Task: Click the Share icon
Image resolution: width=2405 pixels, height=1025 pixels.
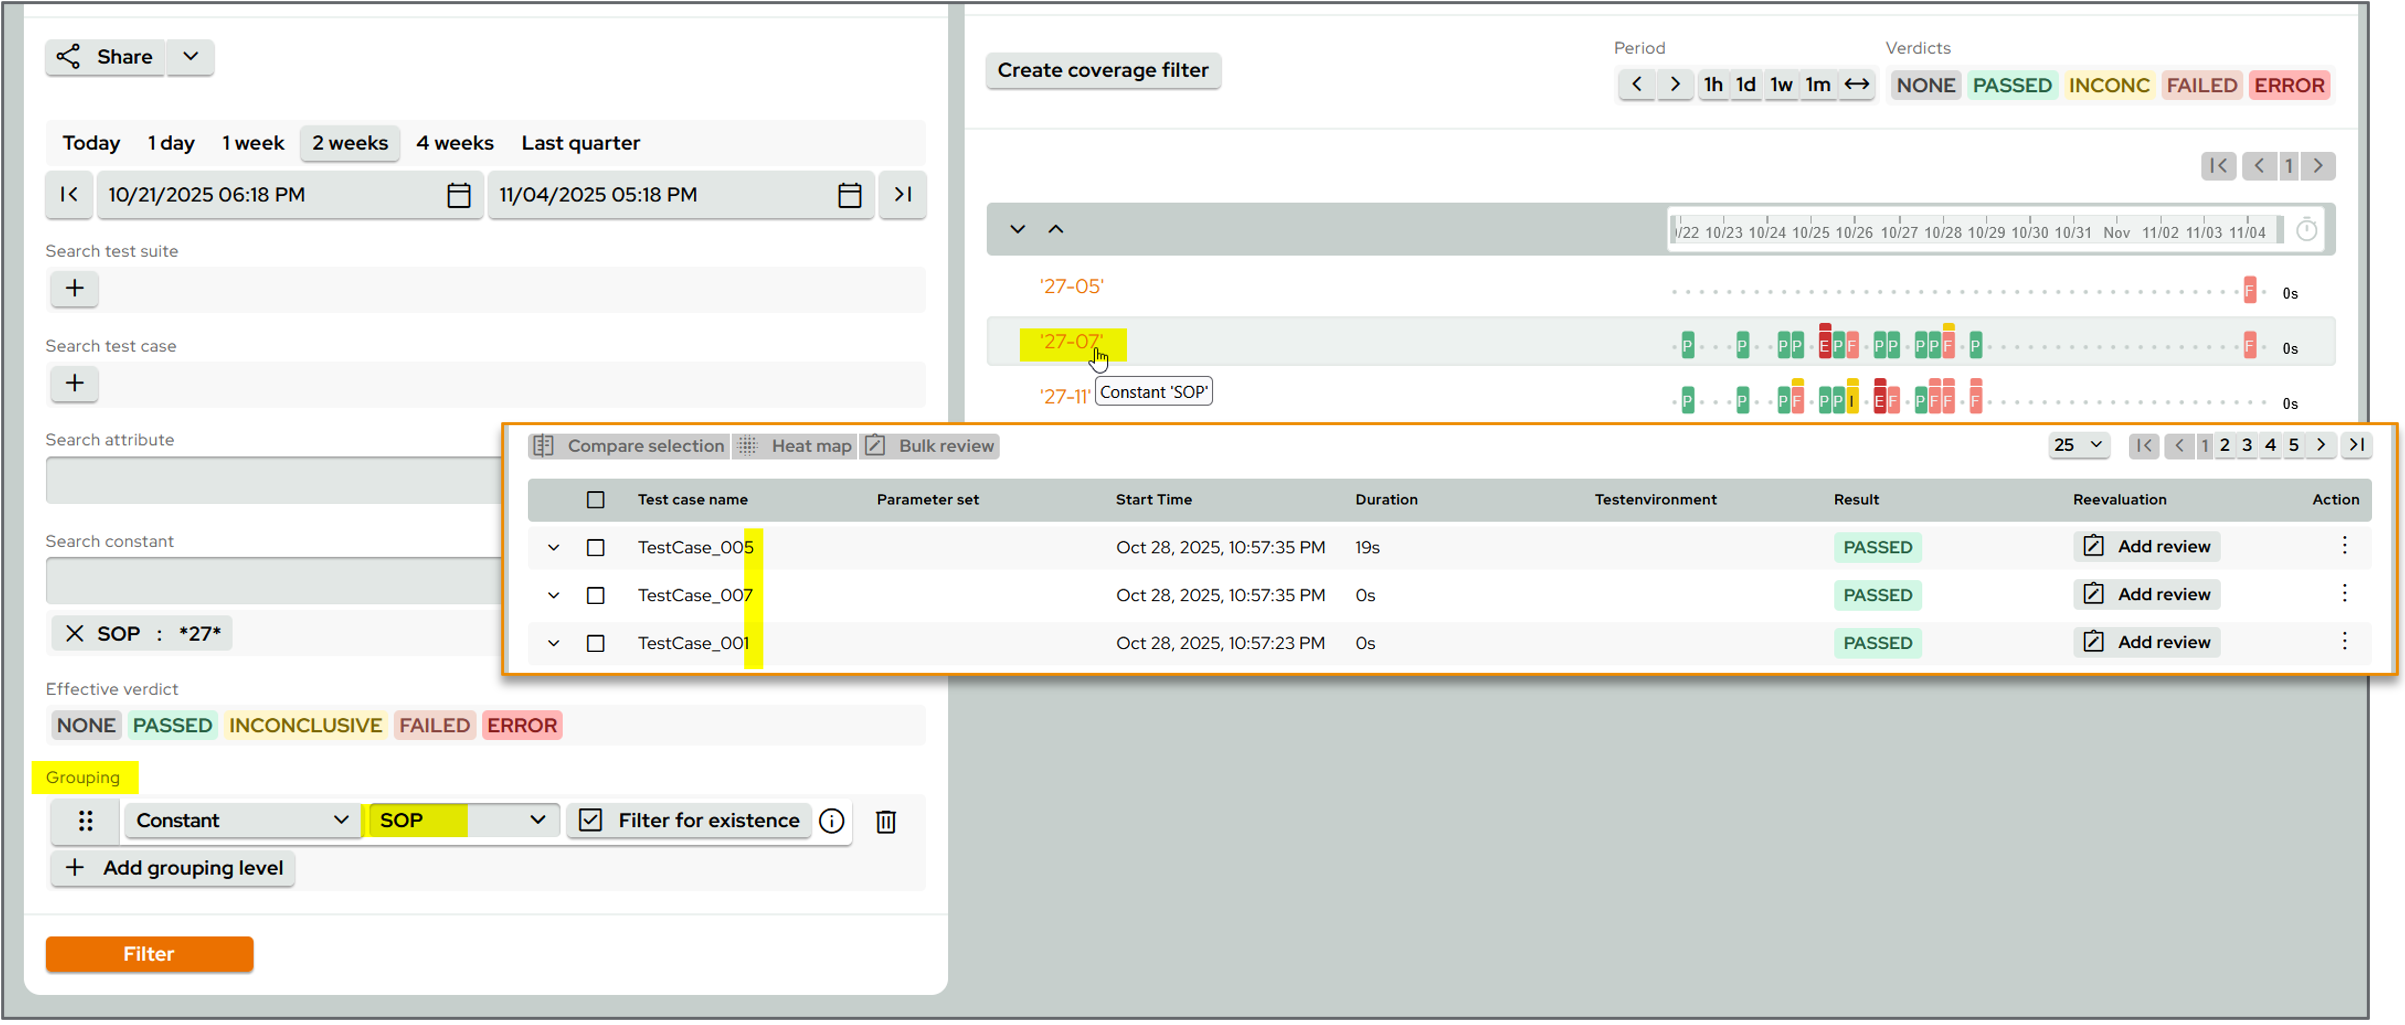Action: click(x=68, y=57)
